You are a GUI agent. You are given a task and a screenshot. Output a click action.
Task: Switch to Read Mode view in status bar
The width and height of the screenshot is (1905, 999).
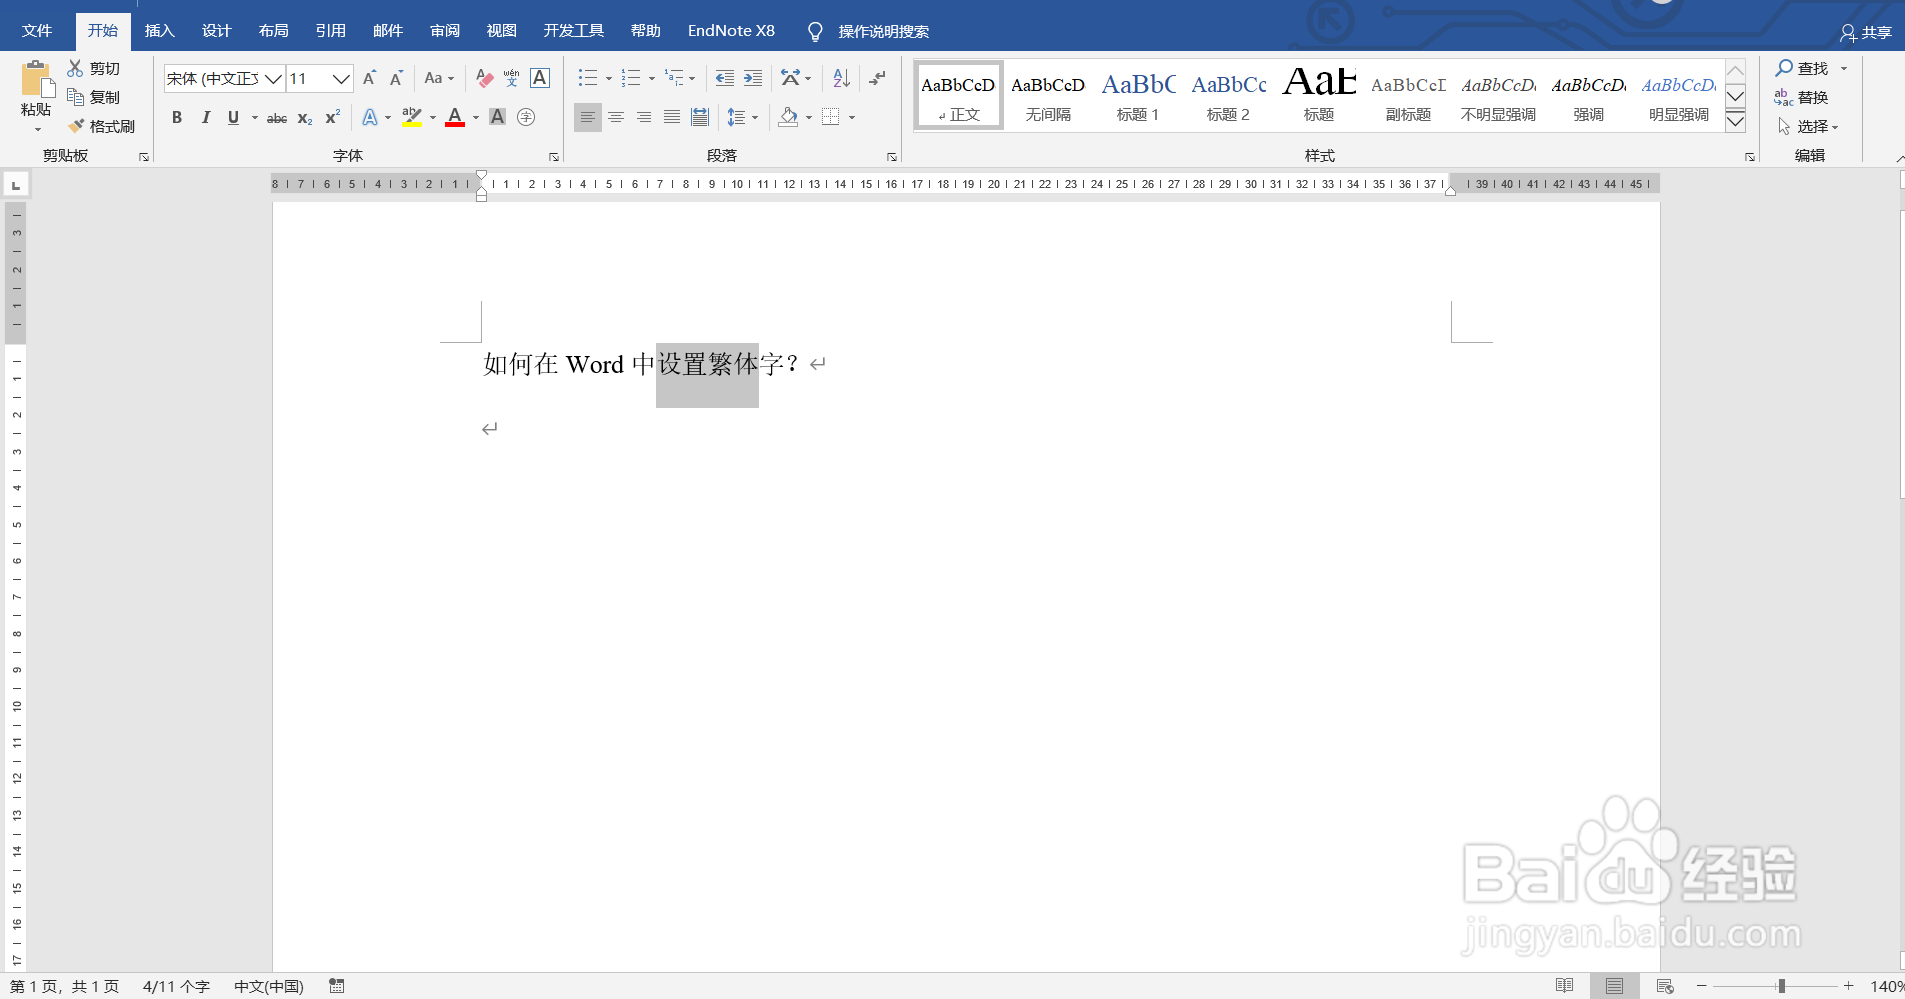click(x=1565, y=986)
